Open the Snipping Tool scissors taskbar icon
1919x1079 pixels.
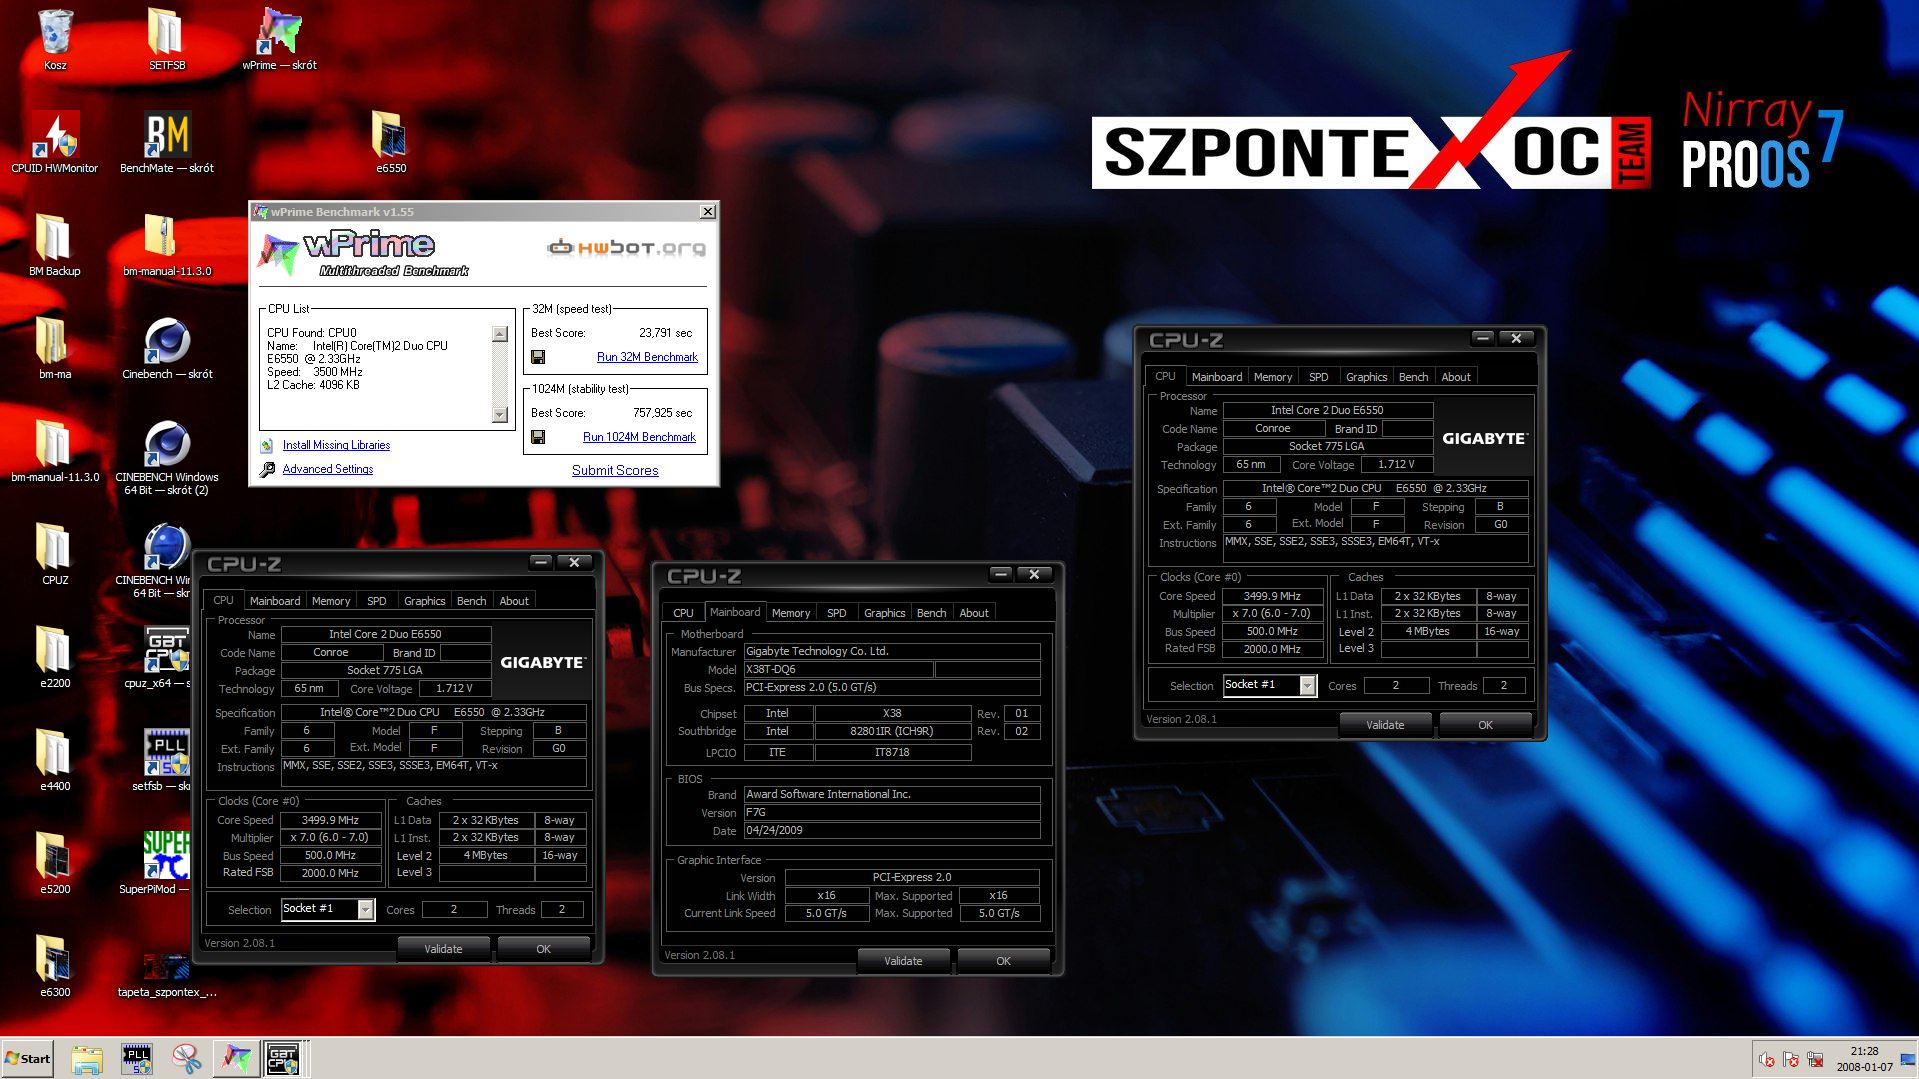click(x=186, y=1059)
